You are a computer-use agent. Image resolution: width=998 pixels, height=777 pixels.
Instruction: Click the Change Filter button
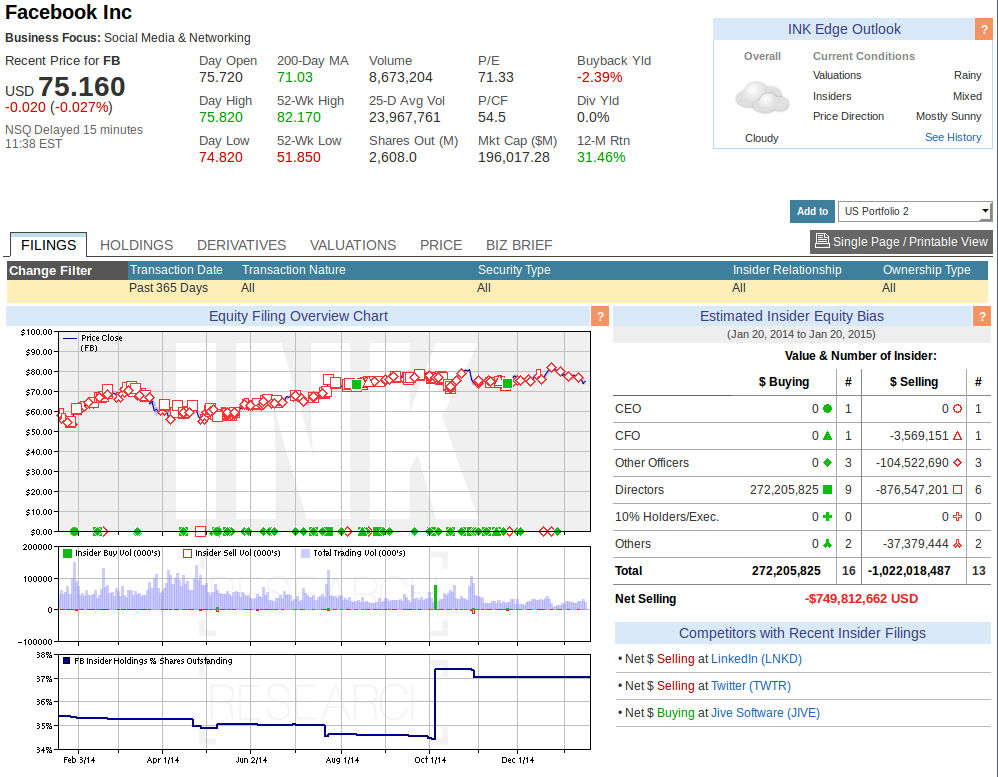67,270
